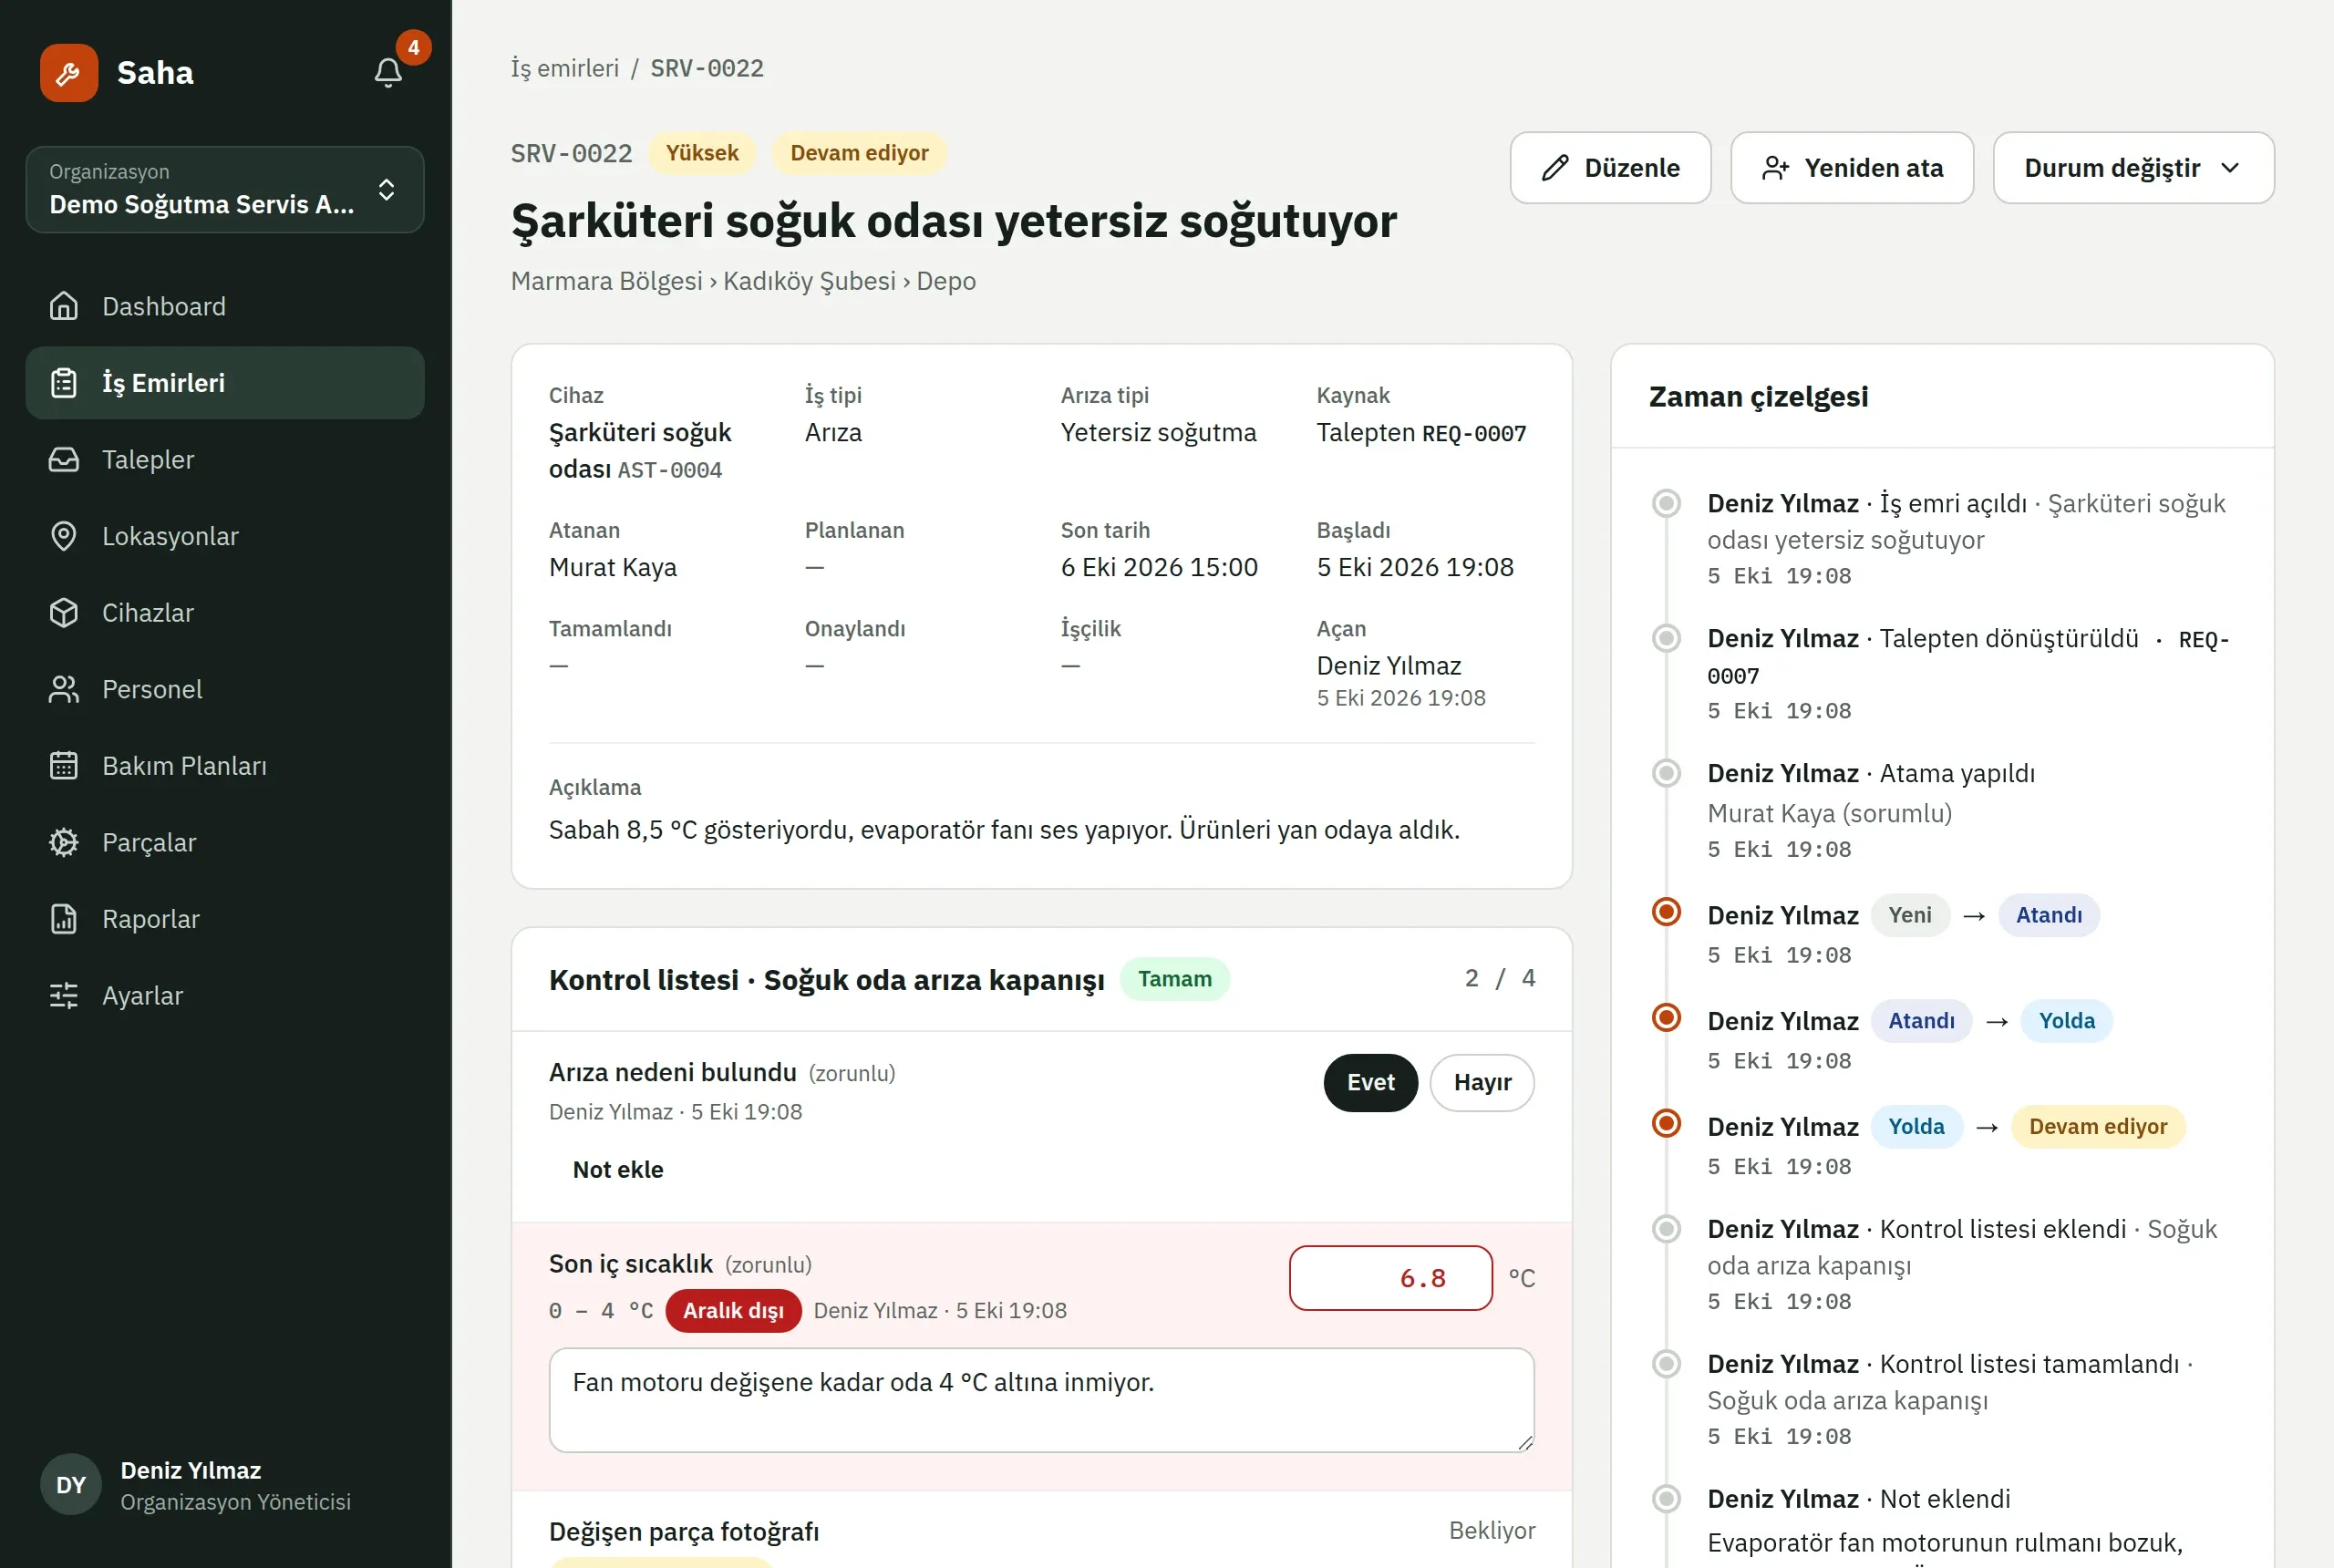Screen dimensions: 2334x1568
Task: Click the DY user avatar
Action: (70, 1485)
